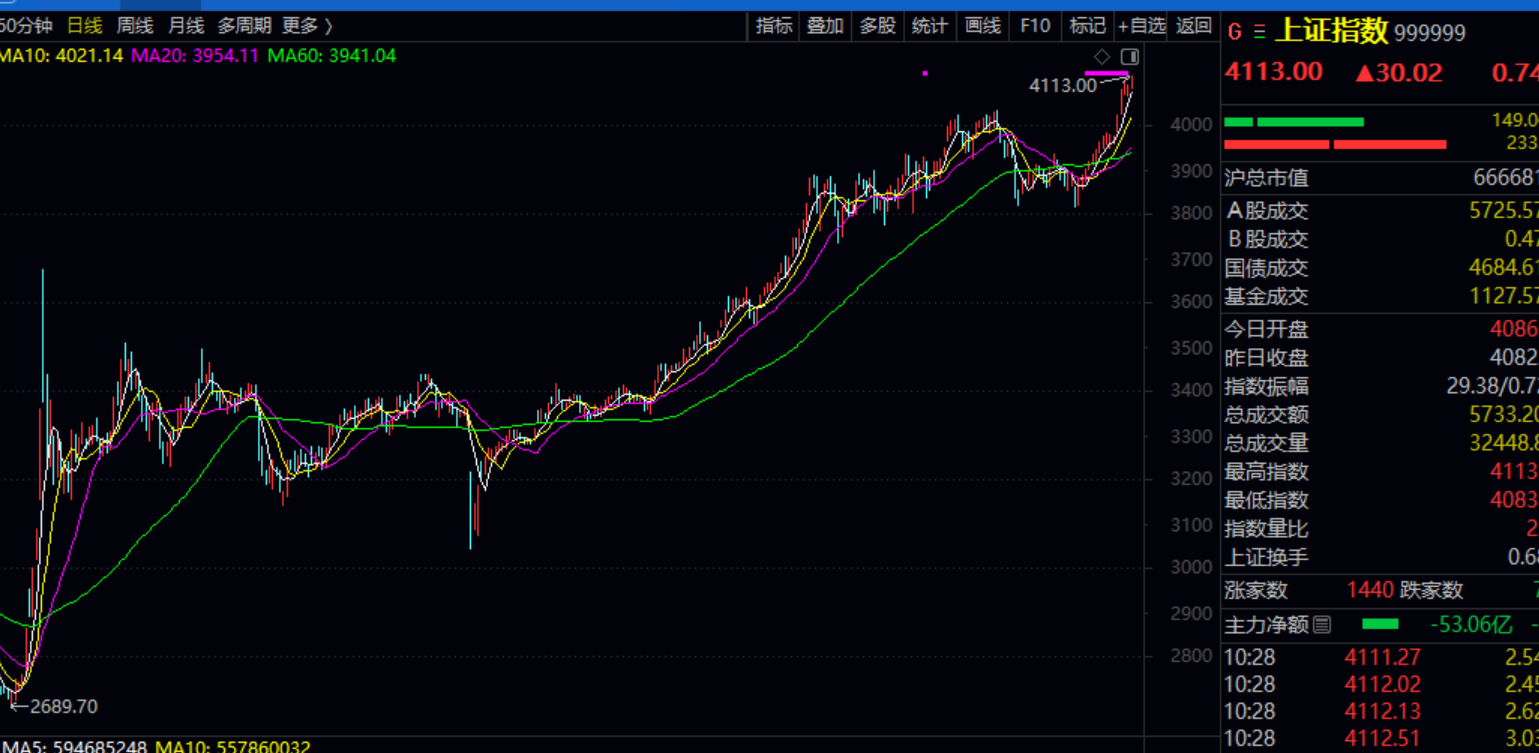Click the 统计 statistics button
This screenshot has width=1539, height=753.
click(x=930, y=26)
